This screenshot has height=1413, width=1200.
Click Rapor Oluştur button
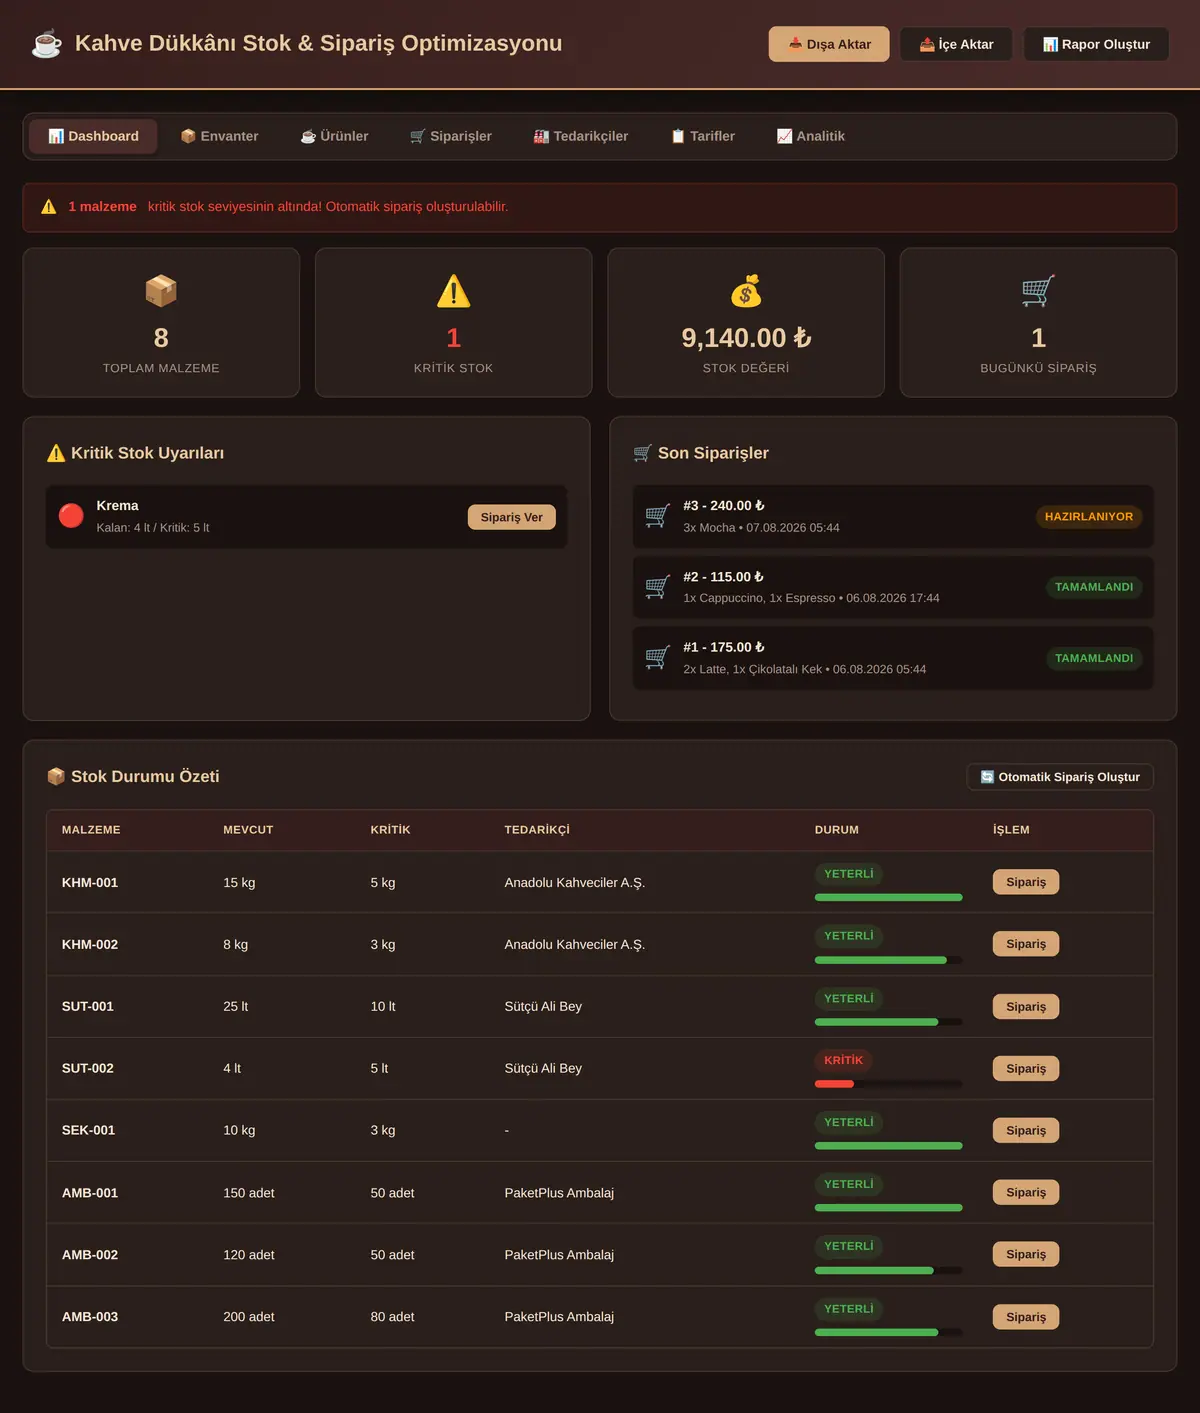pos(1096,44)
